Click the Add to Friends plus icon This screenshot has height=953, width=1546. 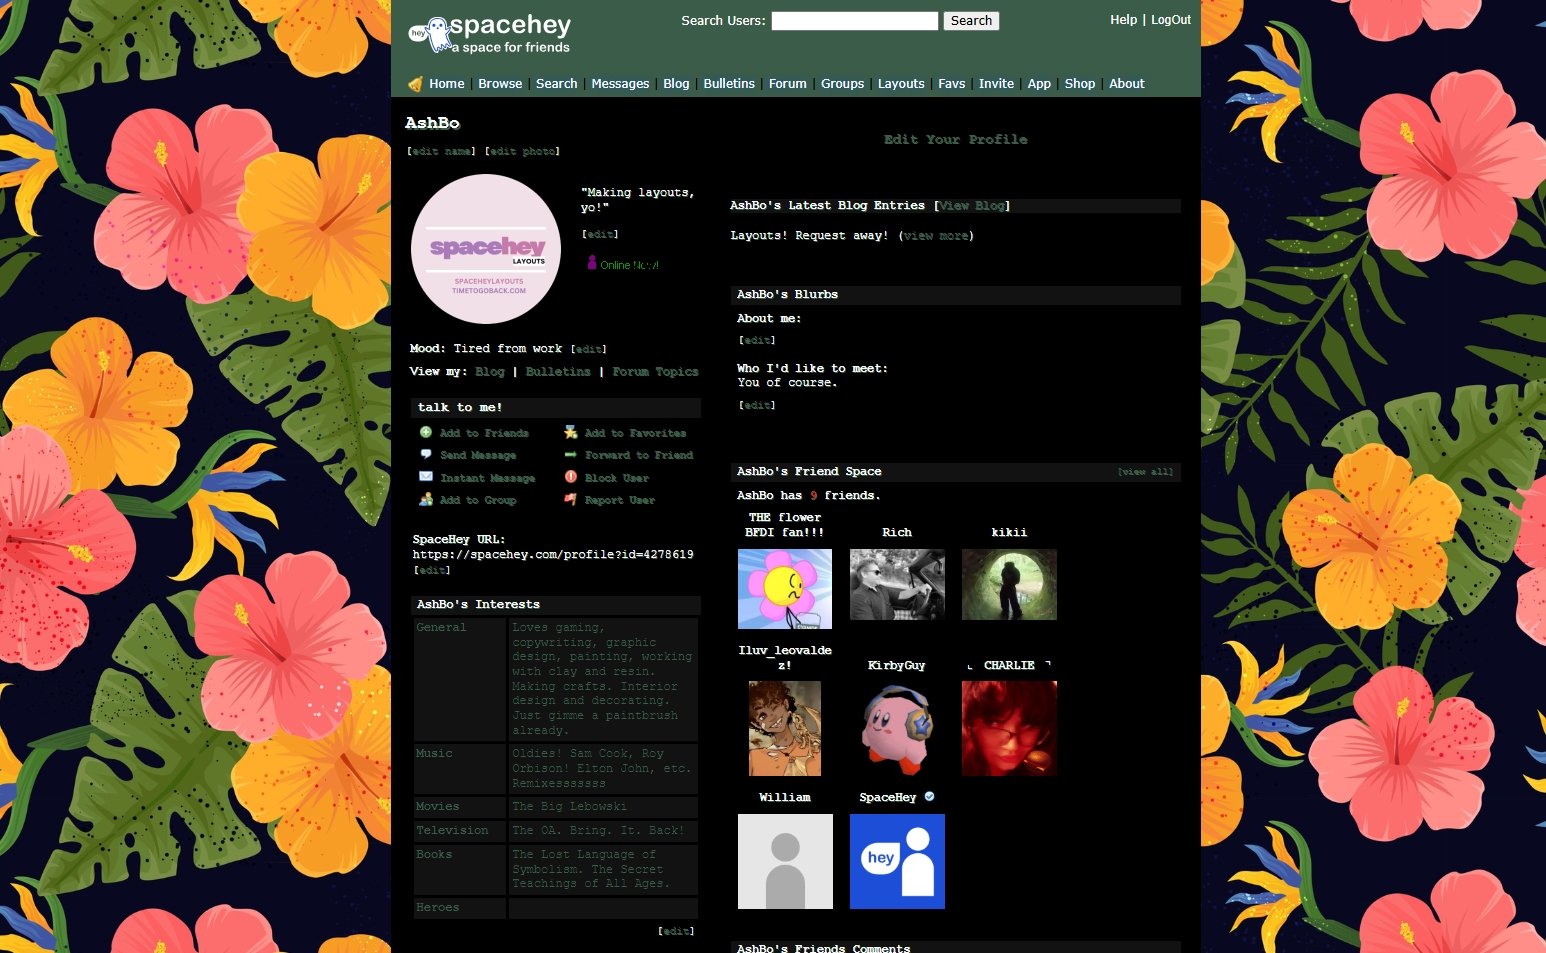coord(426,433)
